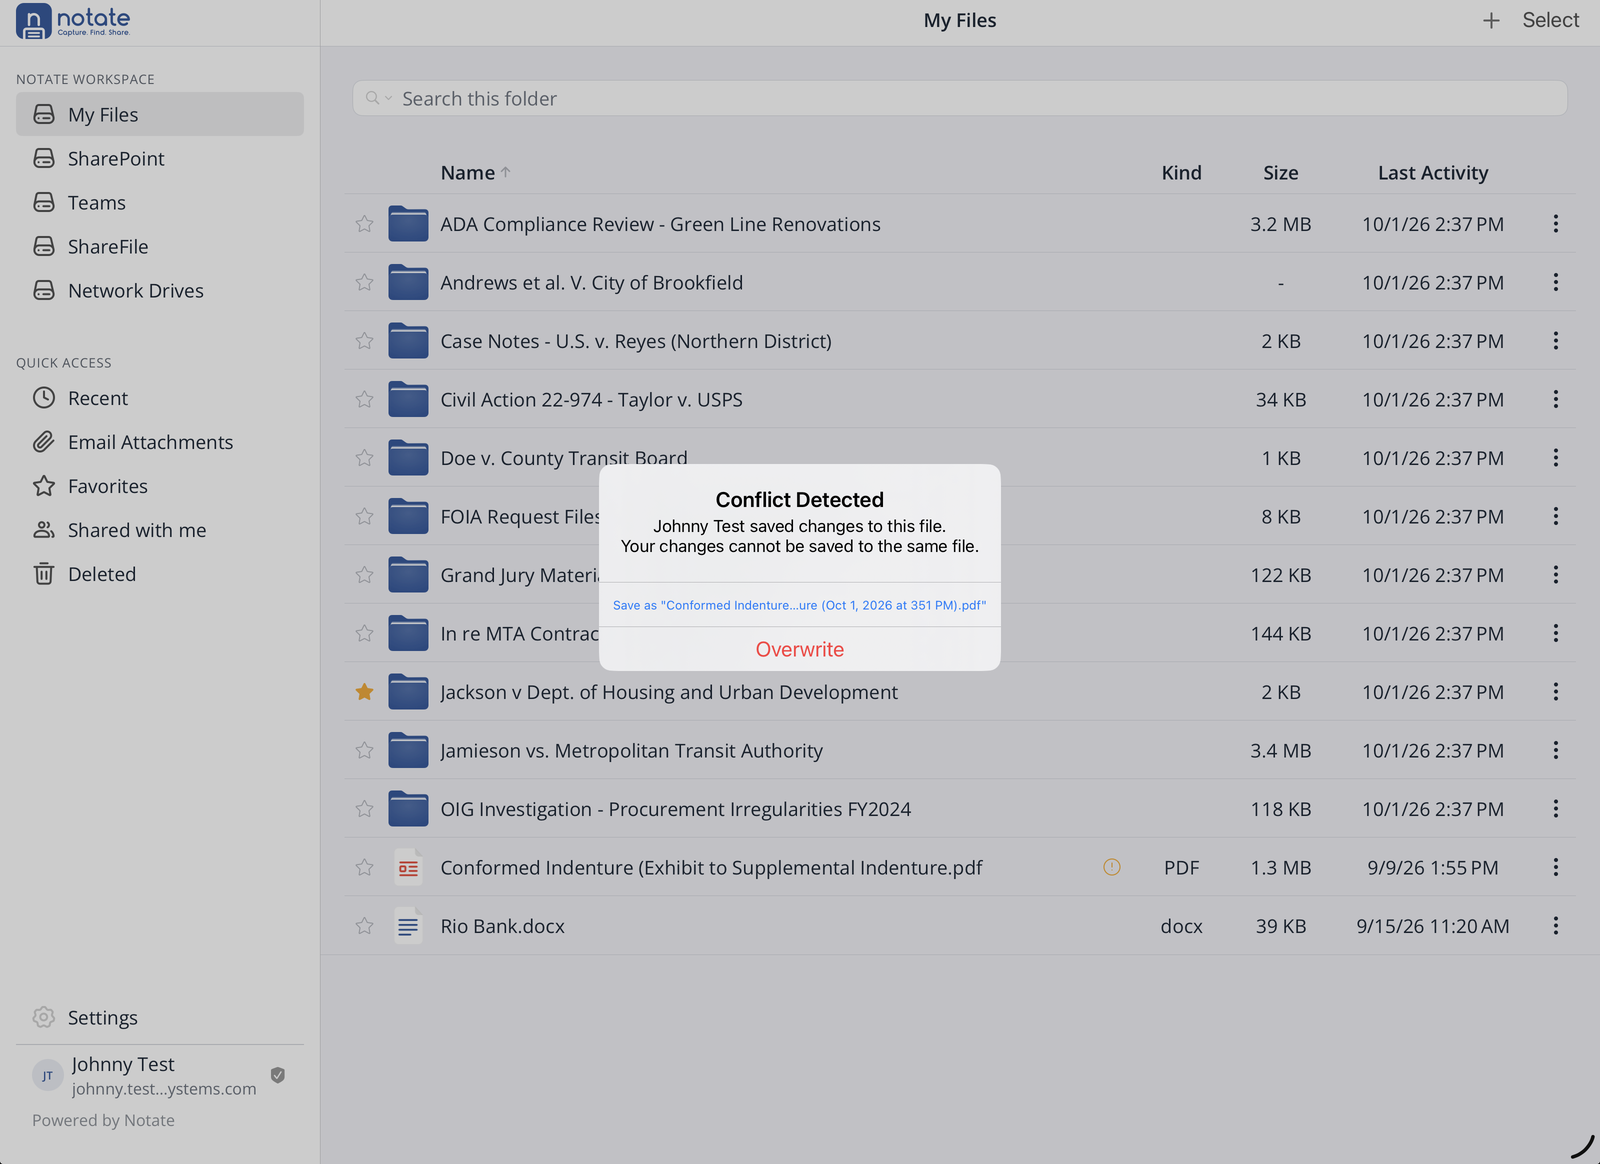
Task: Star the Conformed Indenture PDF file
Action: tap(364, 867)
